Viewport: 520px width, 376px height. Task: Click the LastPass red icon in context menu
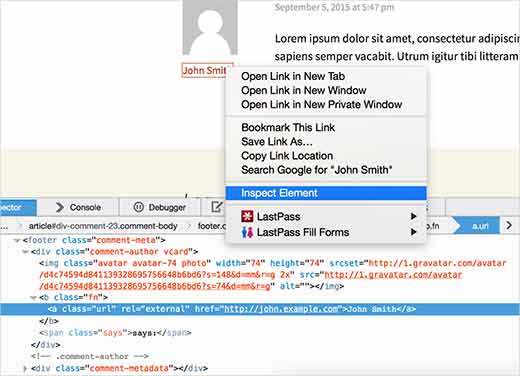[x=247, y=217]
